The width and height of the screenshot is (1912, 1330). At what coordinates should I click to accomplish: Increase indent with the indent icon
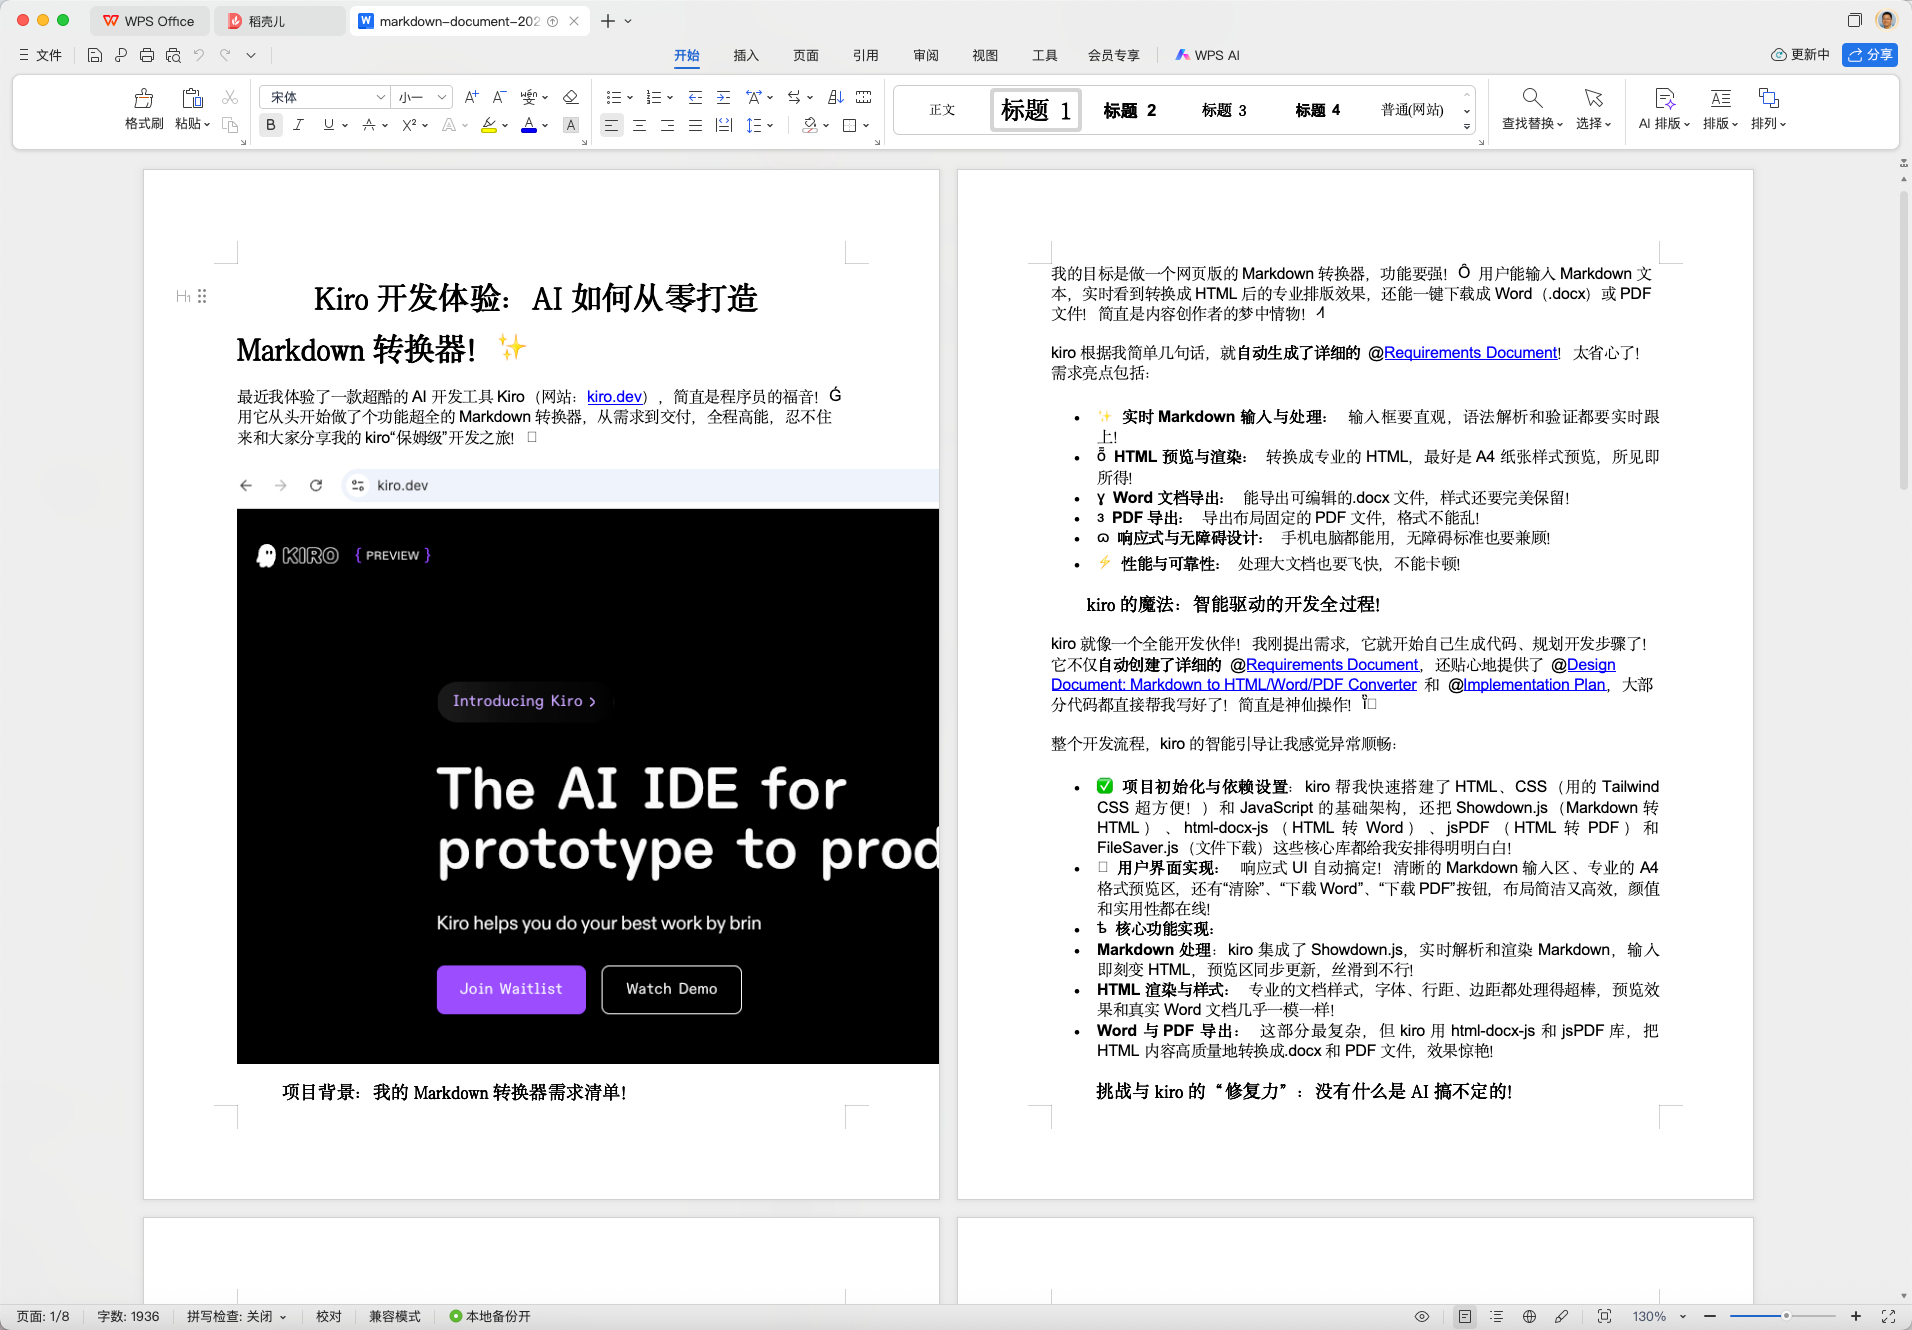(x=723, y=97)
